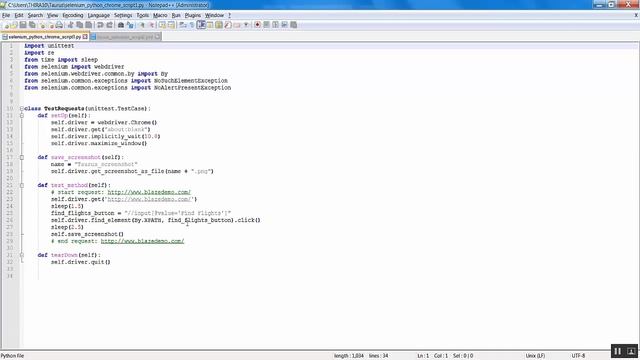Open the View menu
The image size is (640, 360).
tap(52, 15)
